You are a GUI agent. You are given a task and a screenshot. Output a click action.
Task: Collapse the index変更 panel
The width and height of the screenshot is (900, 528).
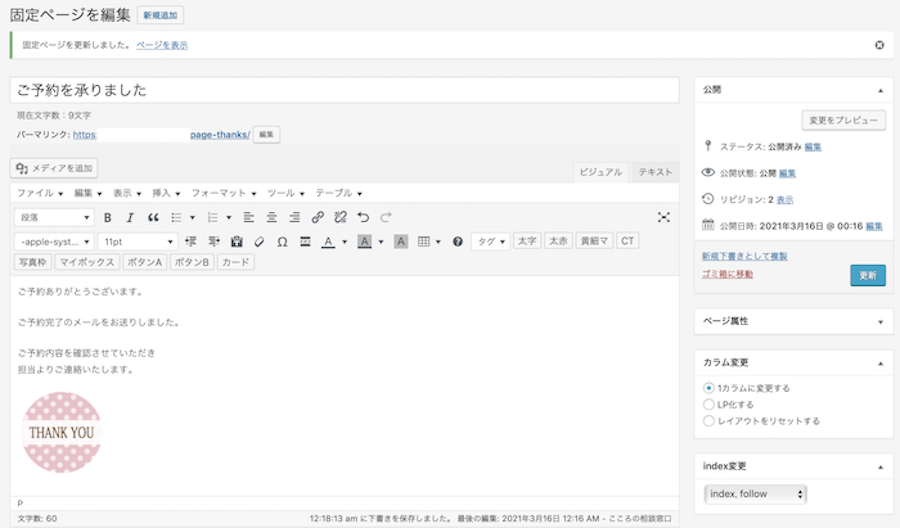point(880,467)
